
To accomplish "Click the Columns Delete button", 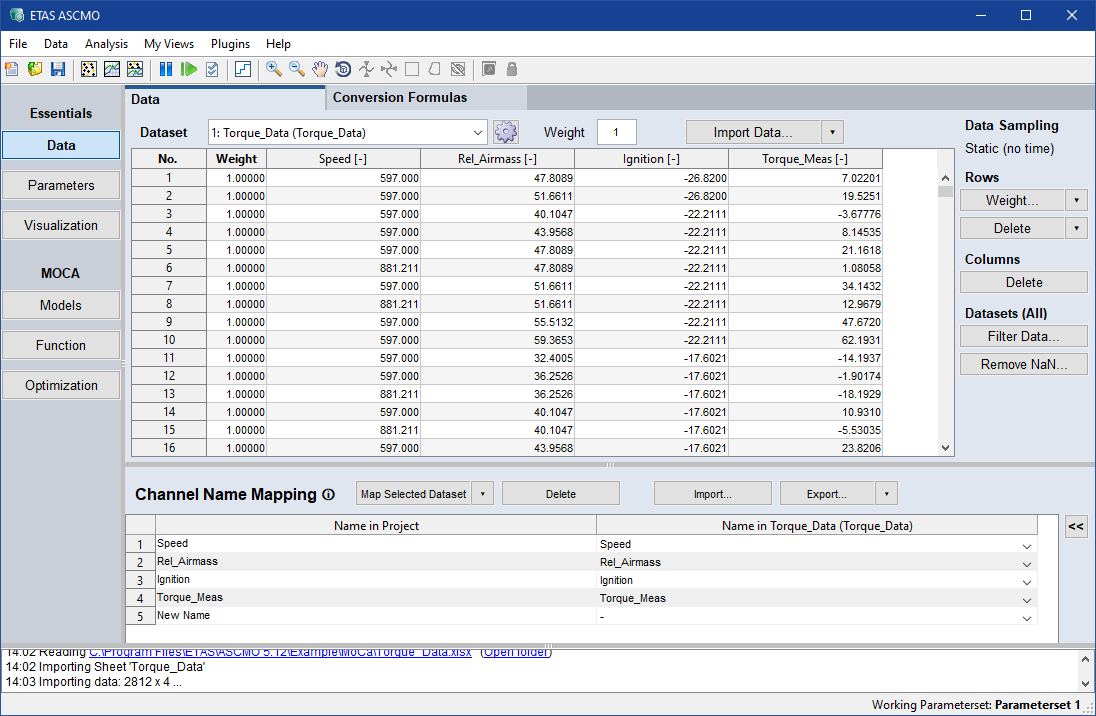I will pyautogui.click(x=1023, y=282).
